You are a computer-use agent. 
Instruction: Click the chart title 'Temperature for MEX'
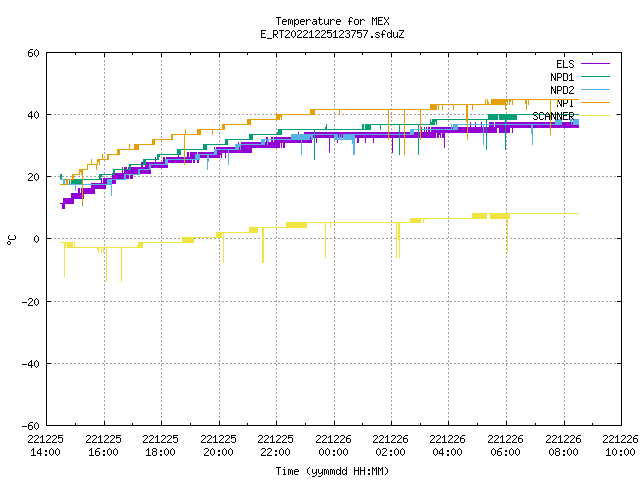pos(332,21)
